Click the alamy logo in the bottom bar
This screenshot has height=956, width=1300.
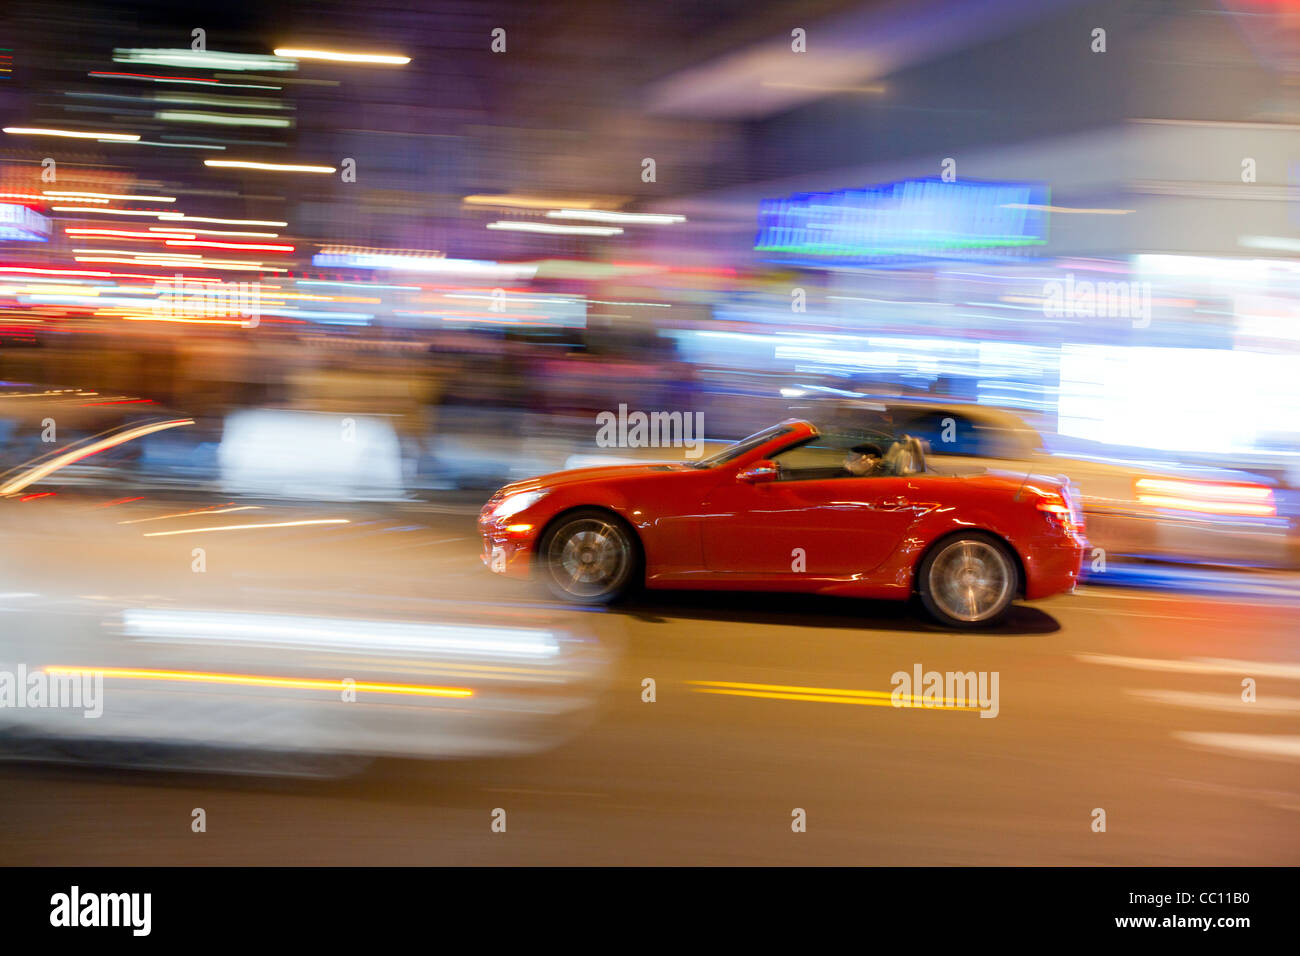point(100,910)
